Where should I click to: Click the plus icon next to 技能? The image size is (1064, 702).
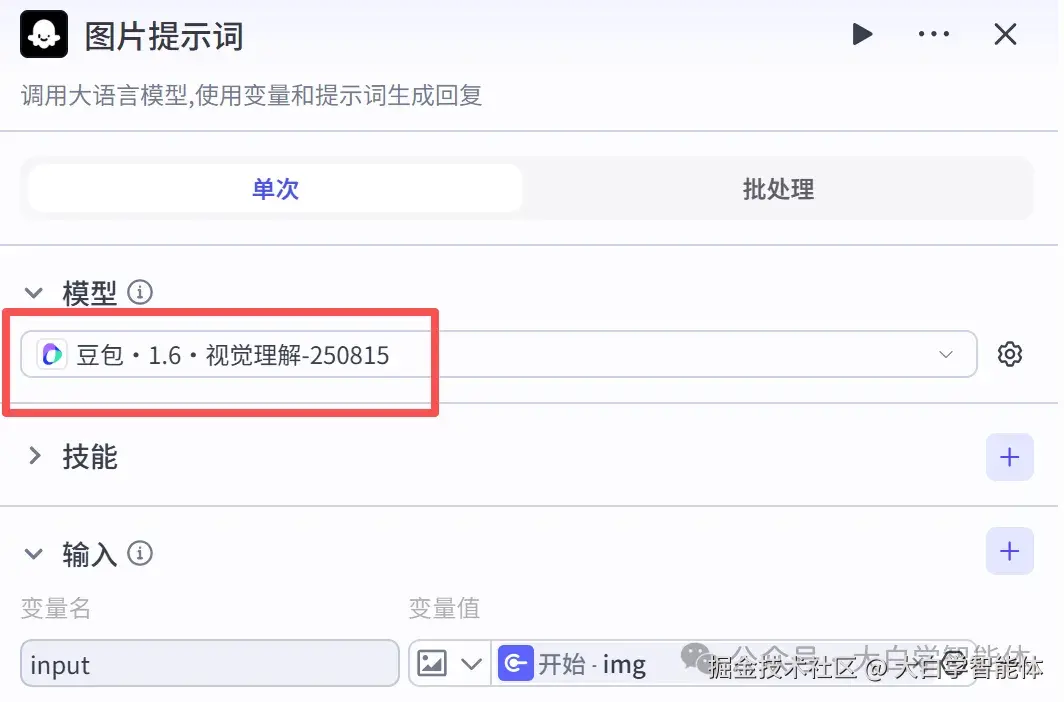pos(1010,457)
